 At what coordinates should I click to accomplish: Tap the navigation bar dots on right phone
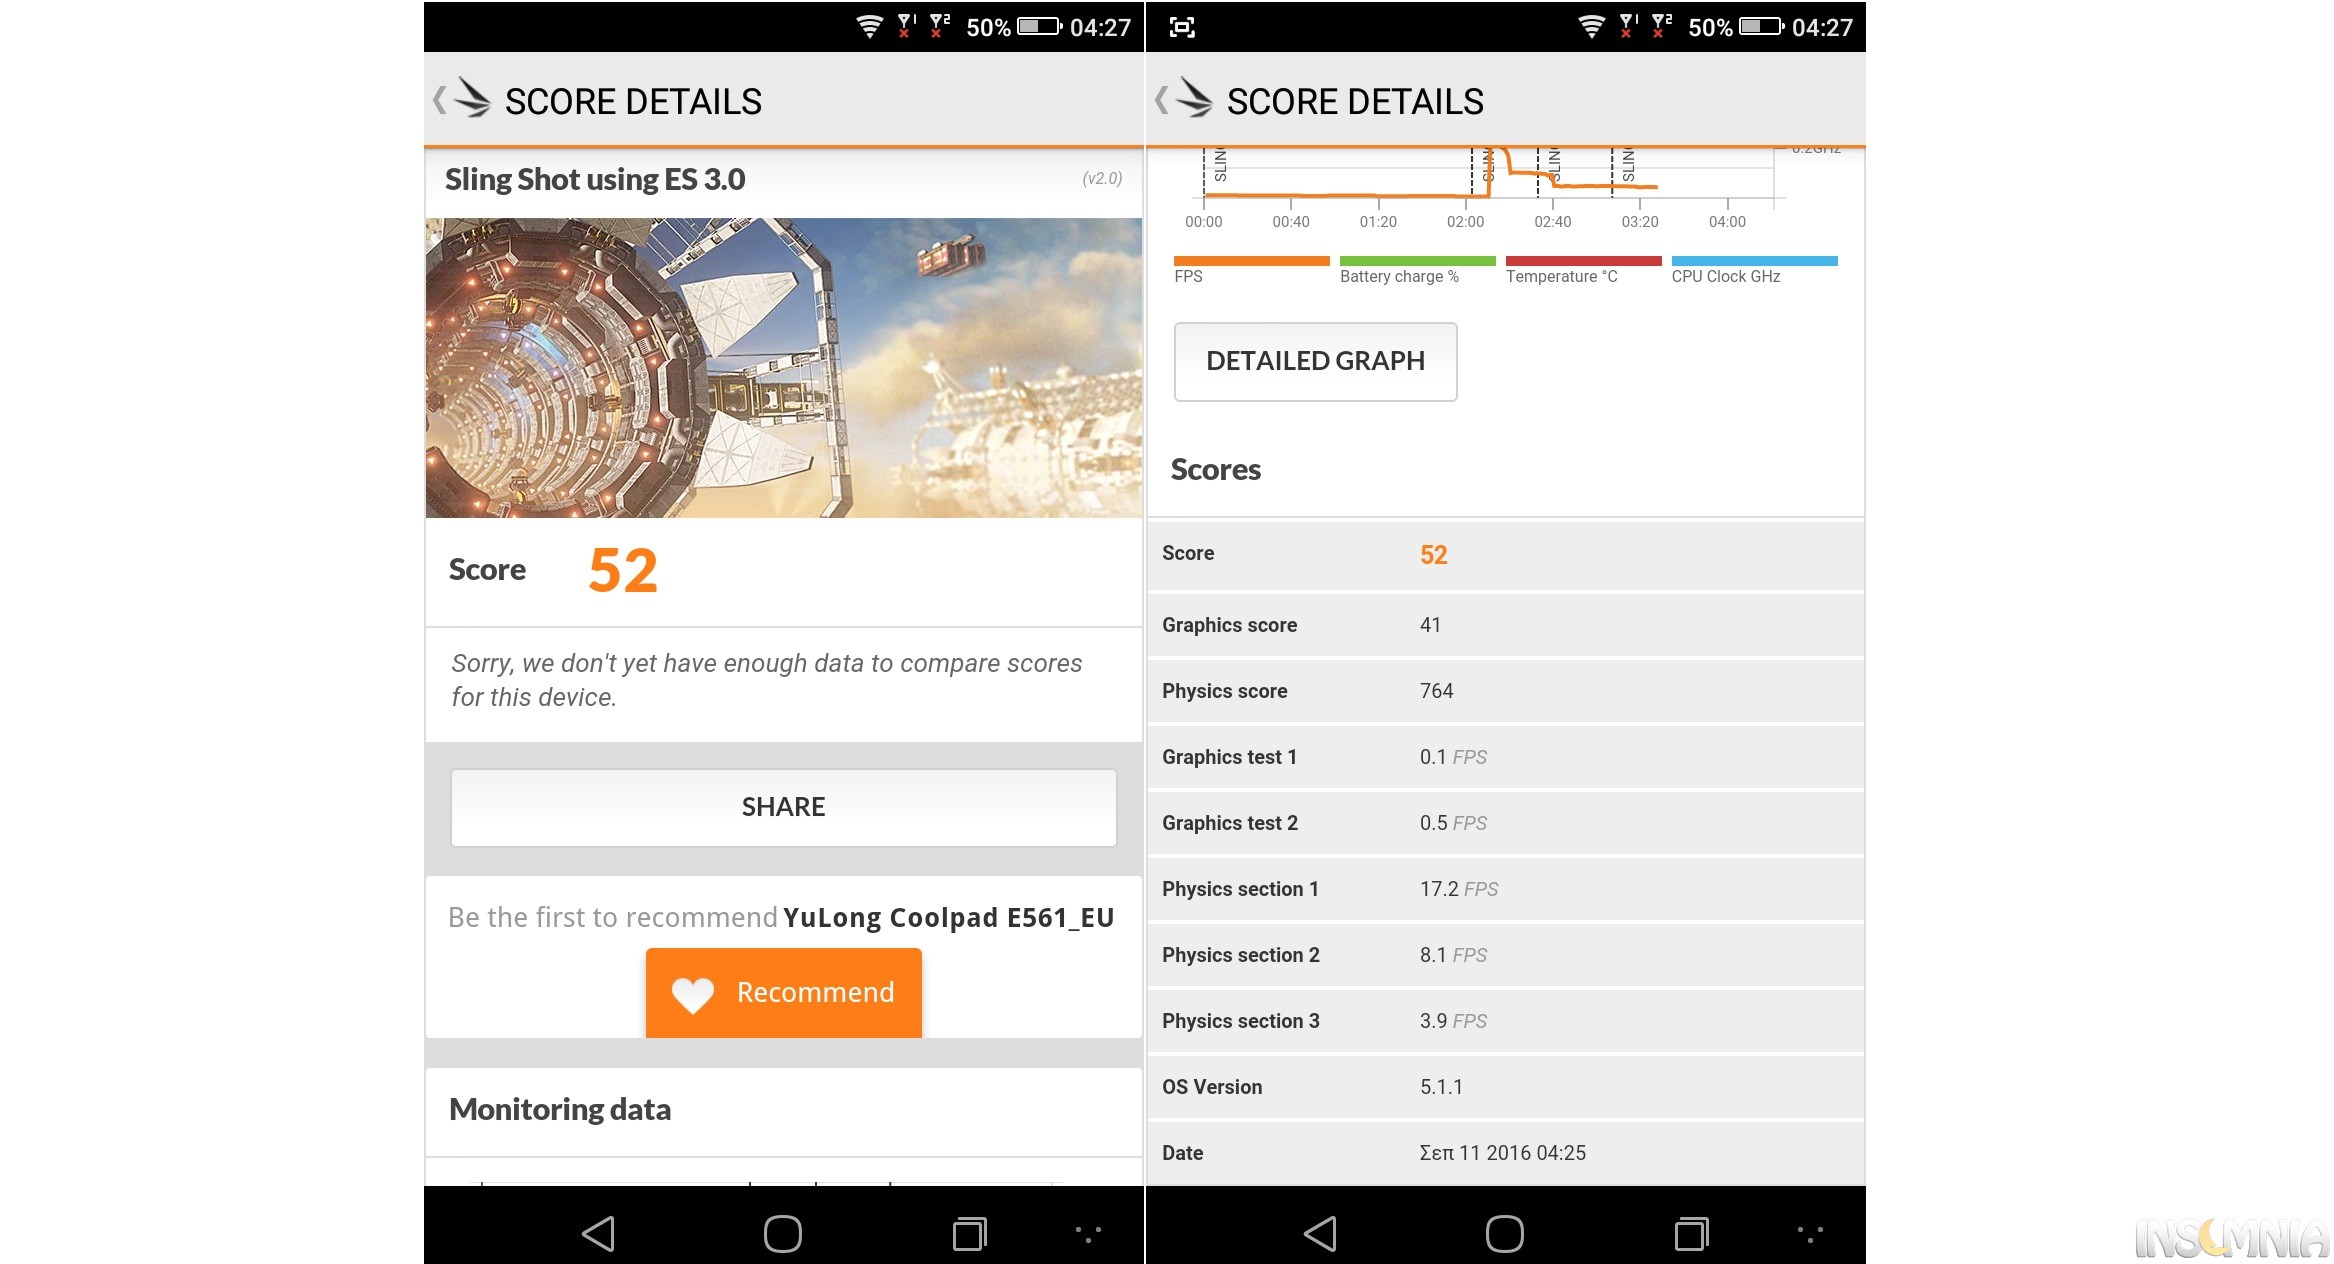click(x=1810, y=1233)
